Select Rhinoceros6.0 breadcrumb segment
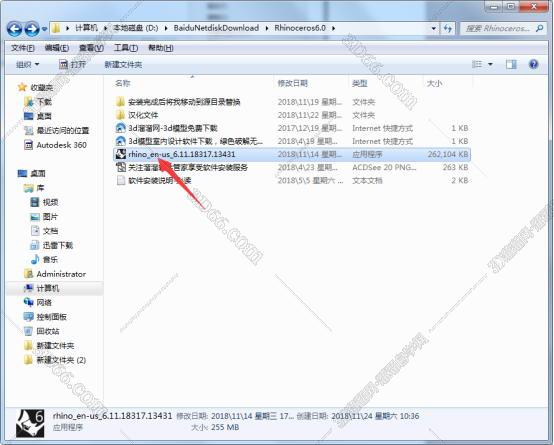 [x=300, y=28]
